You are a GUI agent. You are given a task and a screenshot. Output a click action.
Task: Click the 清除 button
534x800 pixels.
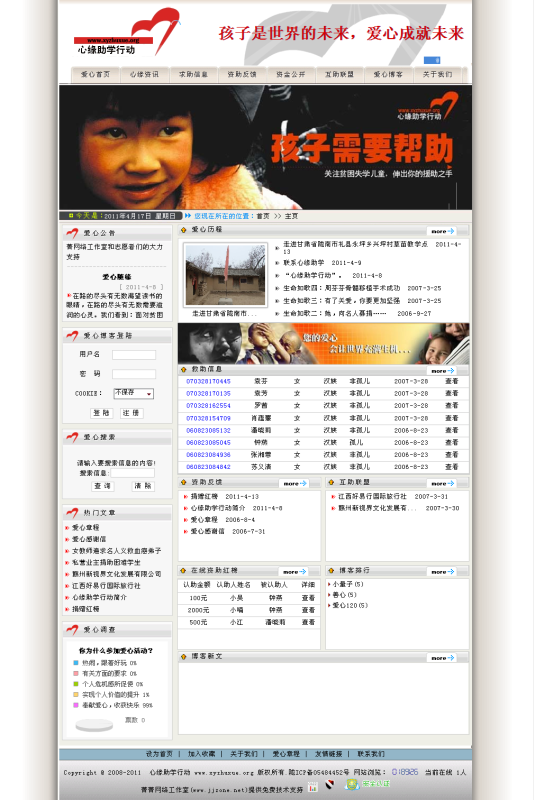(143, 486)
